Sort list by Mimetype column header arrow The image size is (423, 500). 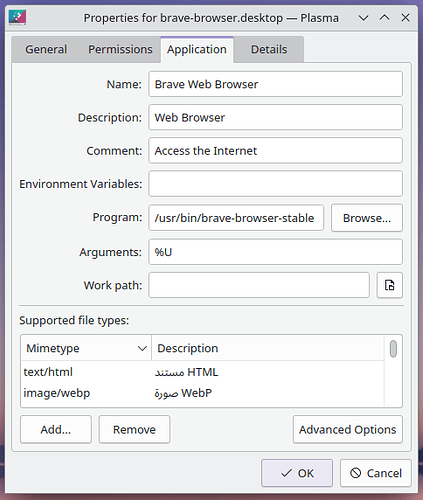coord(142,349)
